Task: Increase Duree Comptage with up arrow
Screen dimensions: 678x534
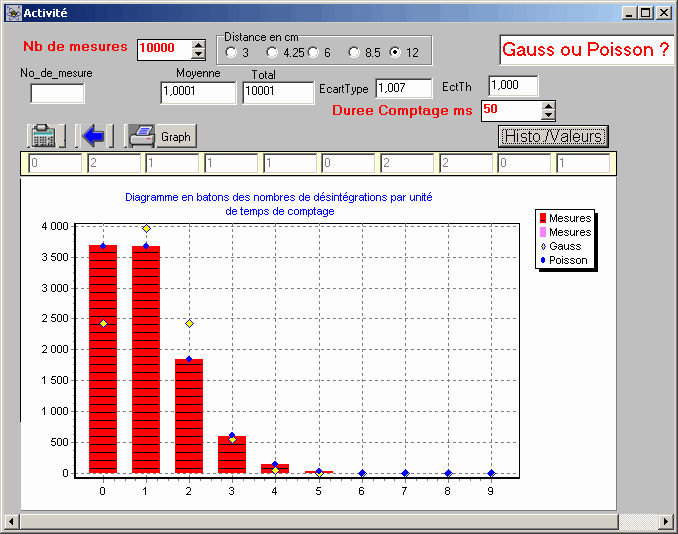Action: tap(548, 105)
